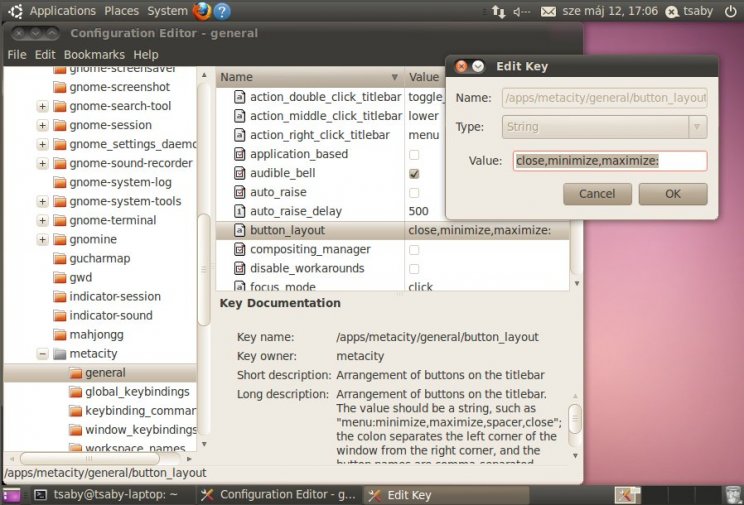Click the boolean icon of application_based
Image resolution: width=744 pixels, height=505 pixels.
[240, 154]
